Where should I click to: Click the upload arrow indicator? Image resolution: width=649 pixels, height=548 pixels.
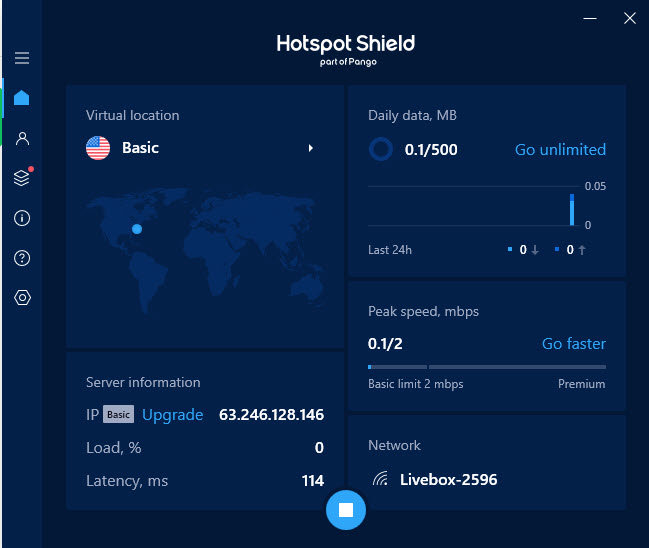pos(582,250)
